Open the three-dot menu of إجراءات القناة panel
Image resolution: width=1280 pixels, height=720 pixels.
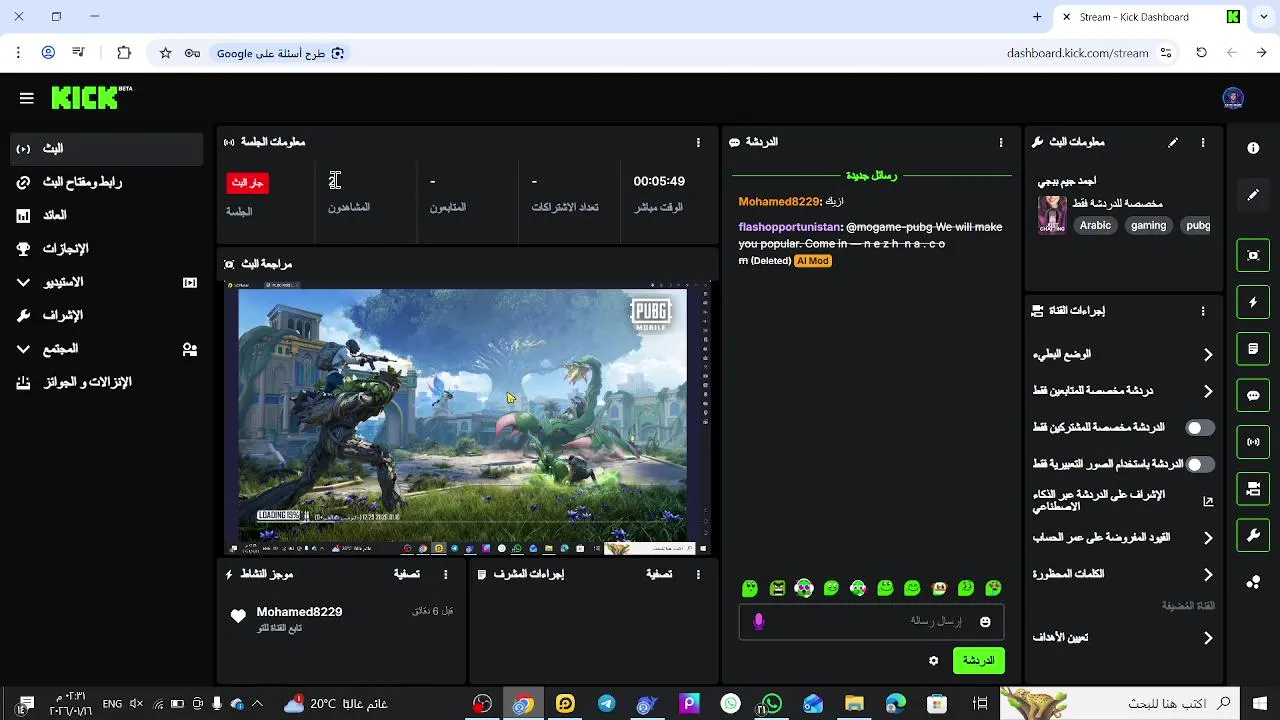1203,311
